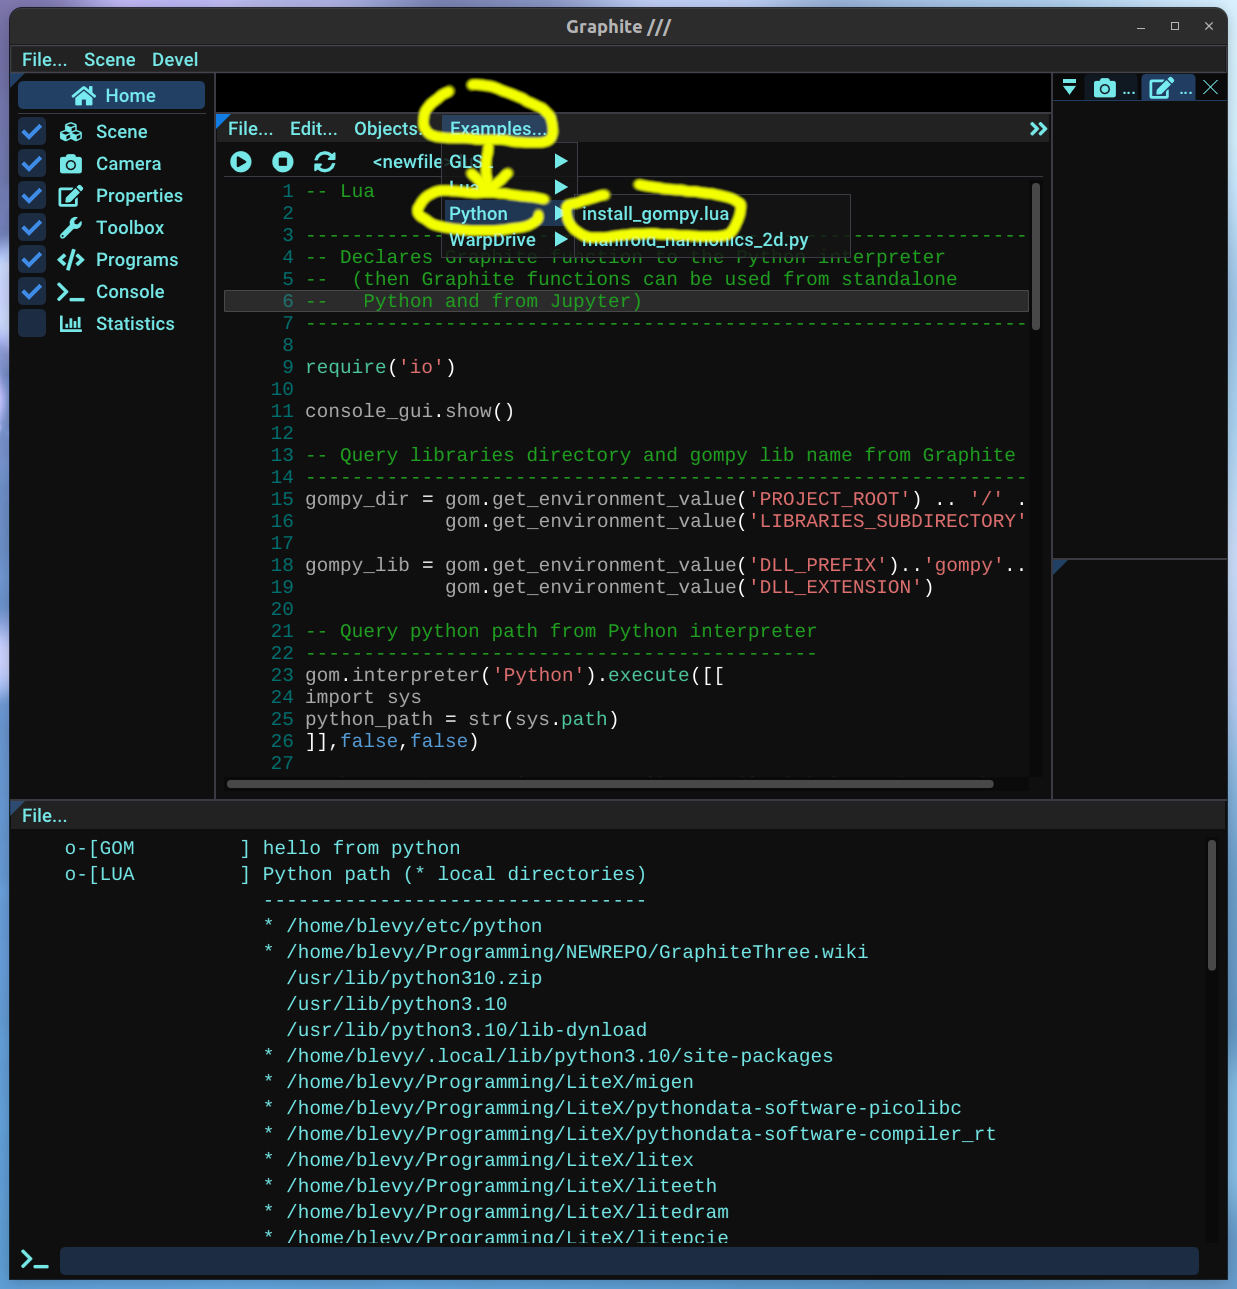Image resolution: width=1237 pixels, height=1289 pixels.
Task: Click the console command input field
Action: (x=628, y=1261)
